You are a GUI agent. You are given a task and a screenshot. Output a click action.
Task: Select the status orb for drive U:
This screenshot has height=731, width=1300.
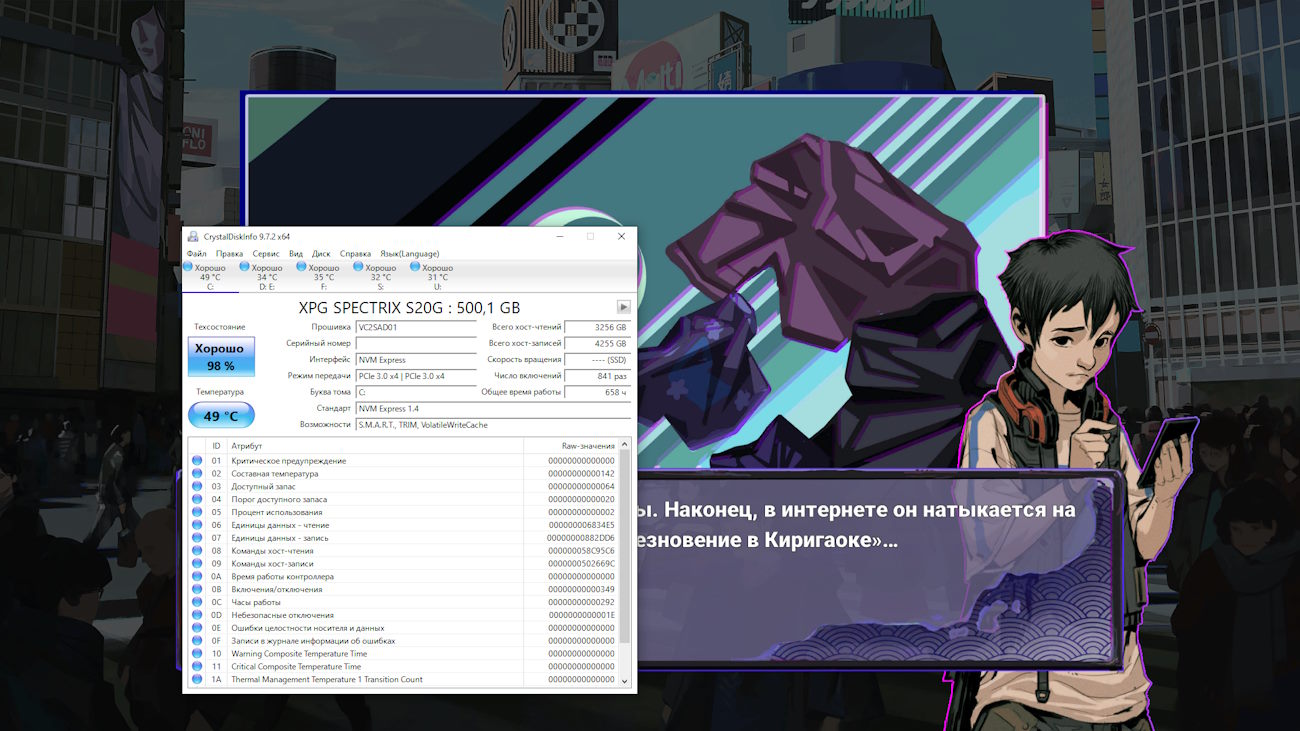(415, 267)
